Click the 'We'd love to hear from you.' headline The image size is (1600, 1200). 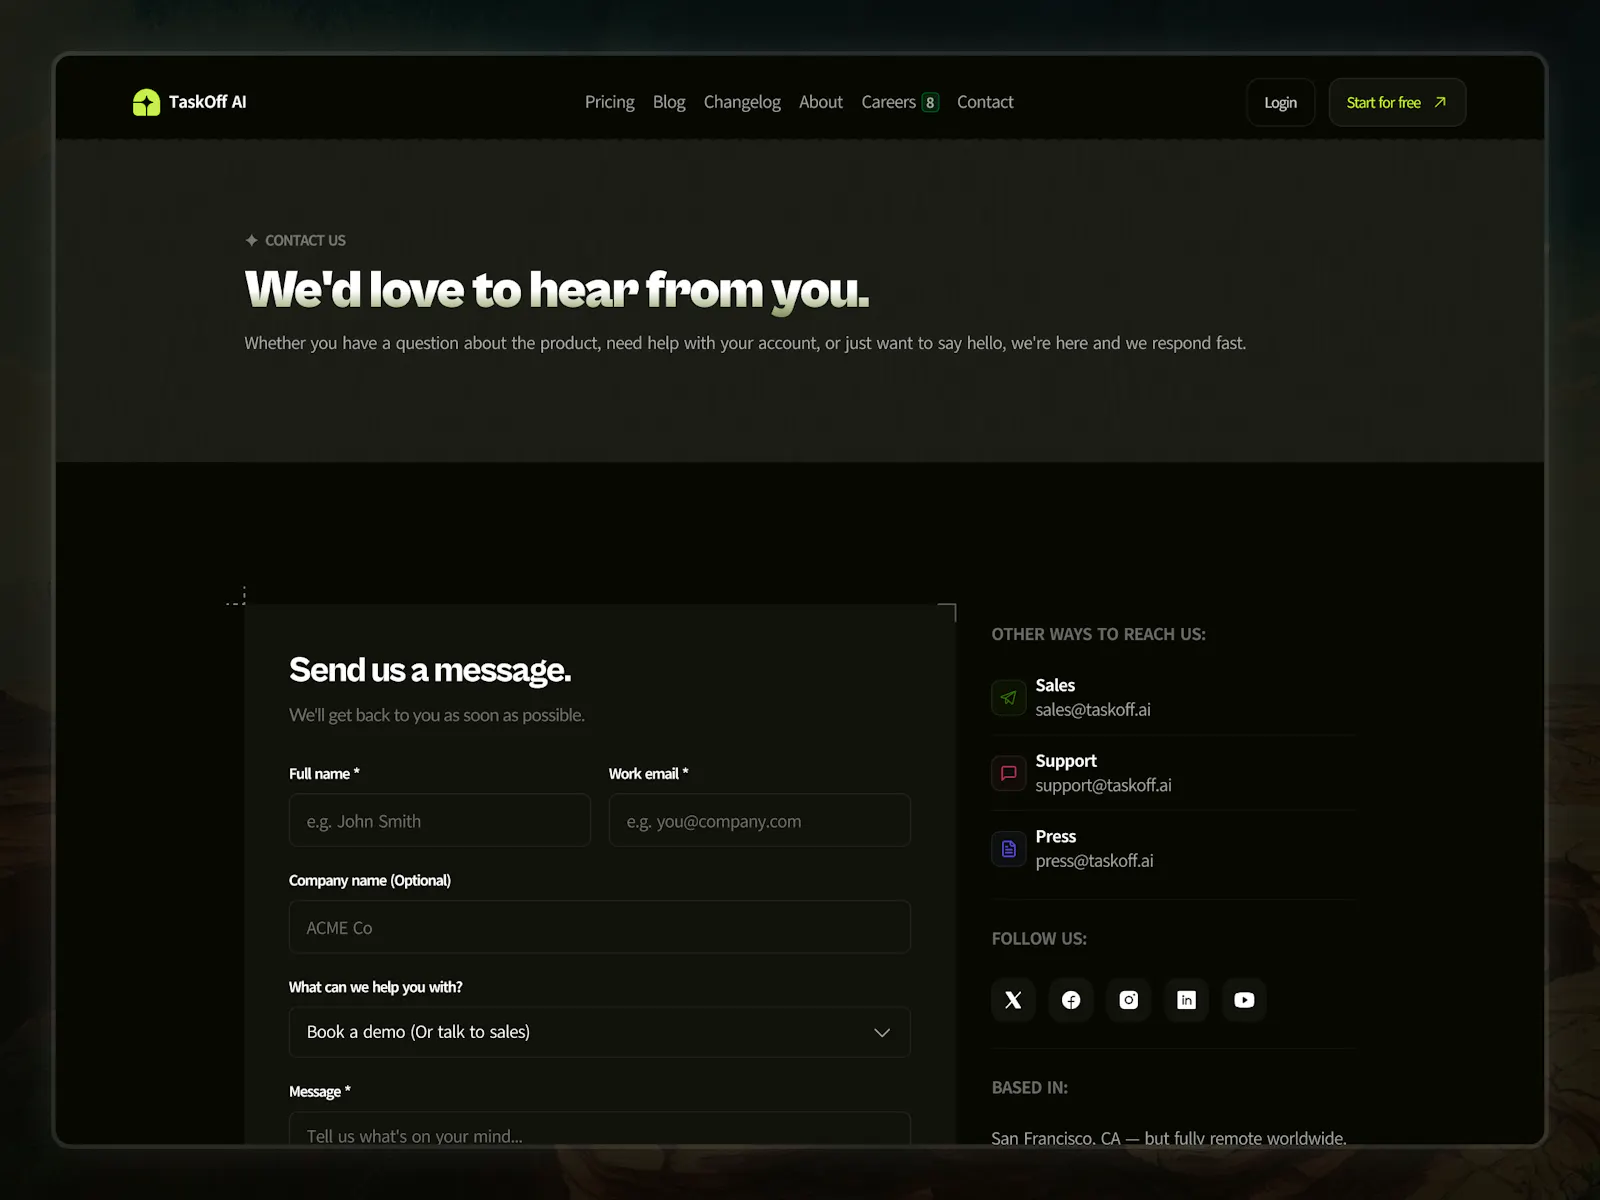coord(557,290)
